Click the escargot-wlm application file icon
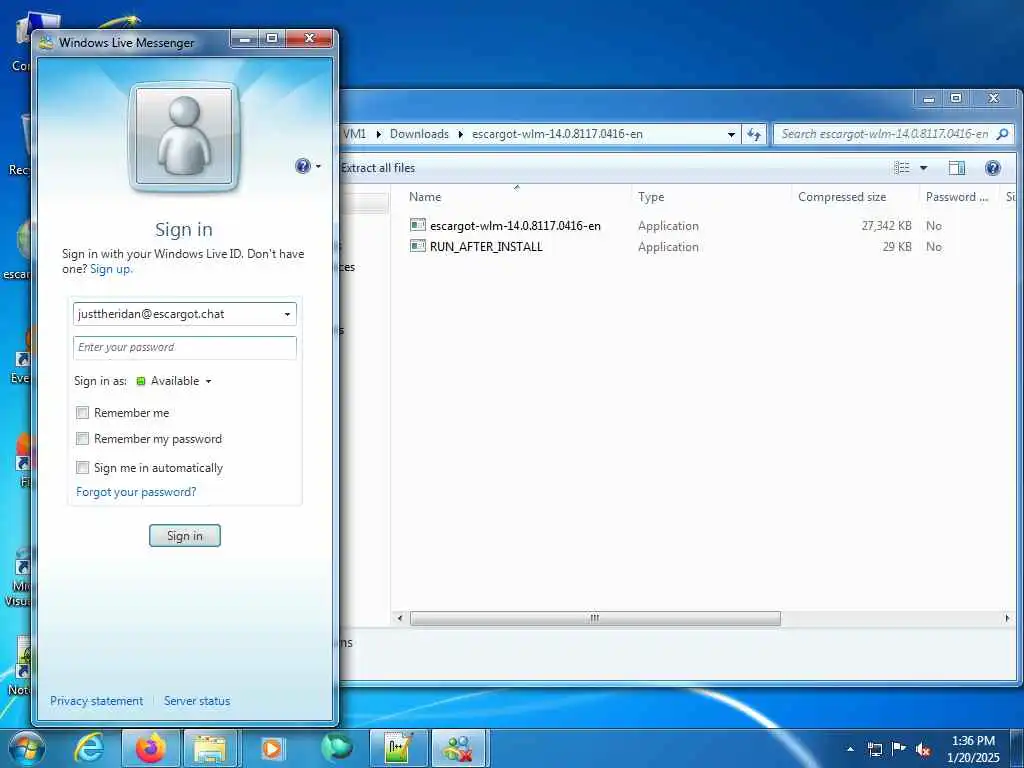 tap(418, 225)
